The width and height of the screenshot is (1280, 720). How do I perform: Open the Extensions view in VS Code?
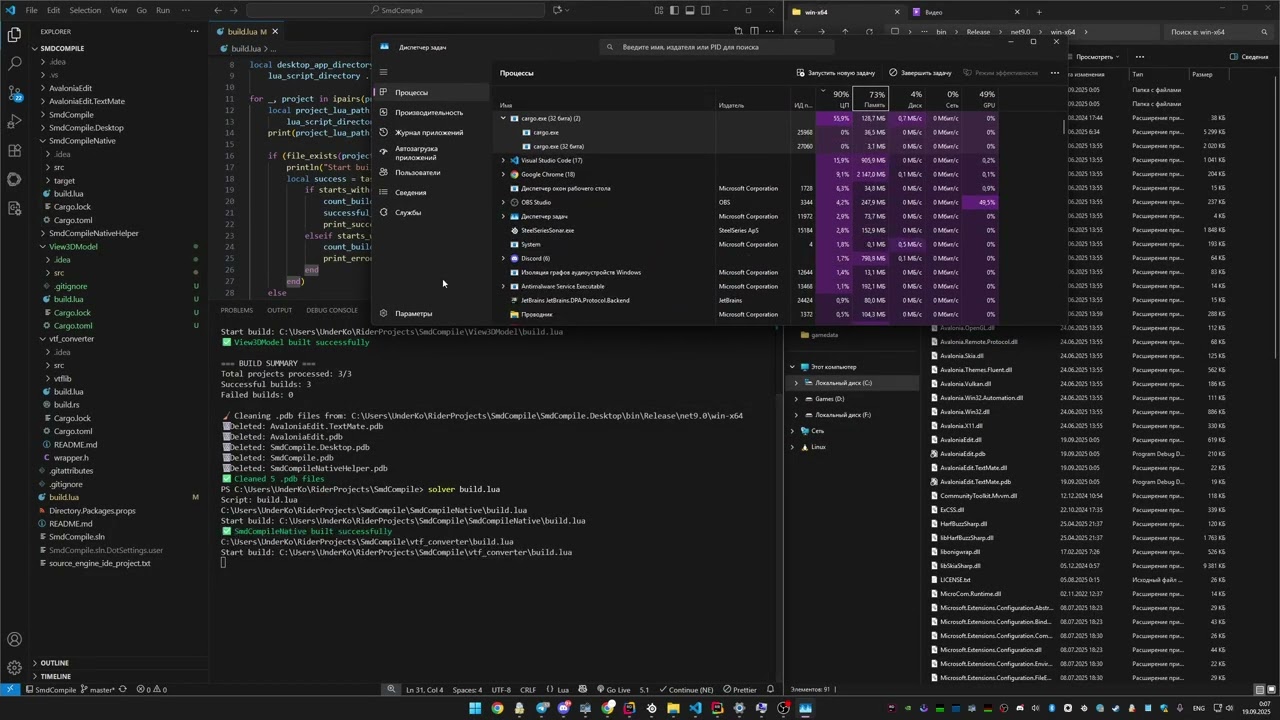point(14,151)
